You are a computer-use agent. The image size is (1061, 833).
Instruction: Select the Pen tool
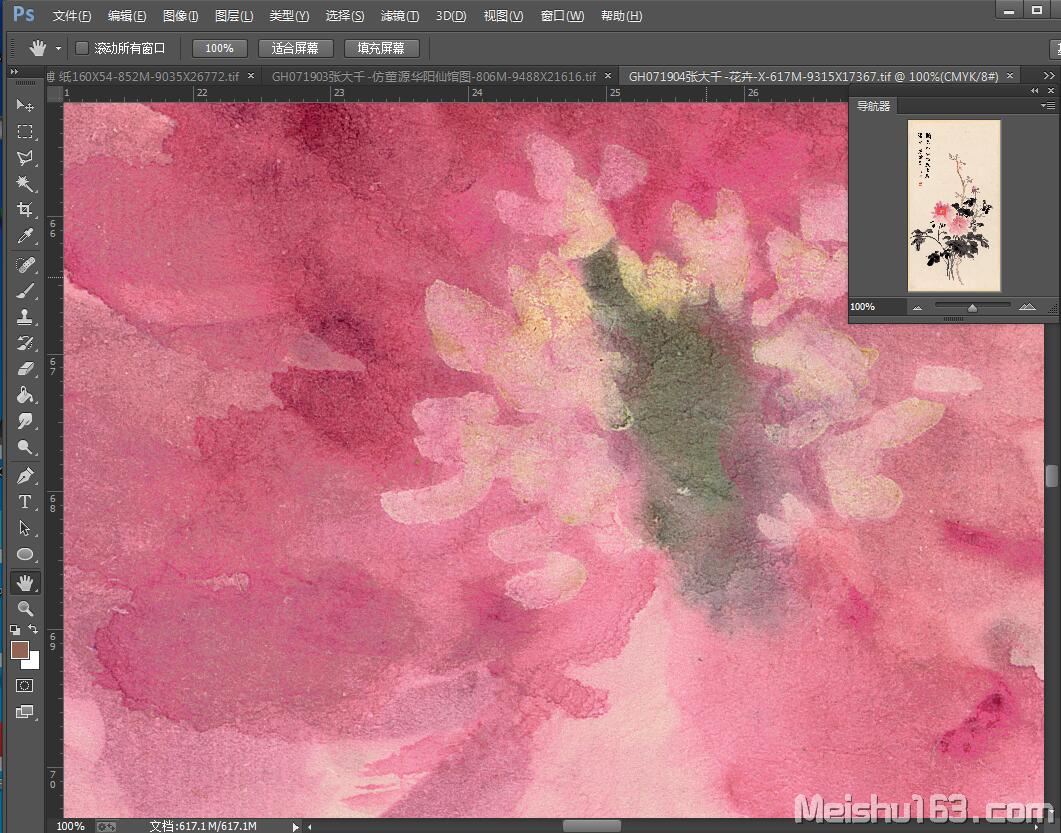(x=25, y=476)
